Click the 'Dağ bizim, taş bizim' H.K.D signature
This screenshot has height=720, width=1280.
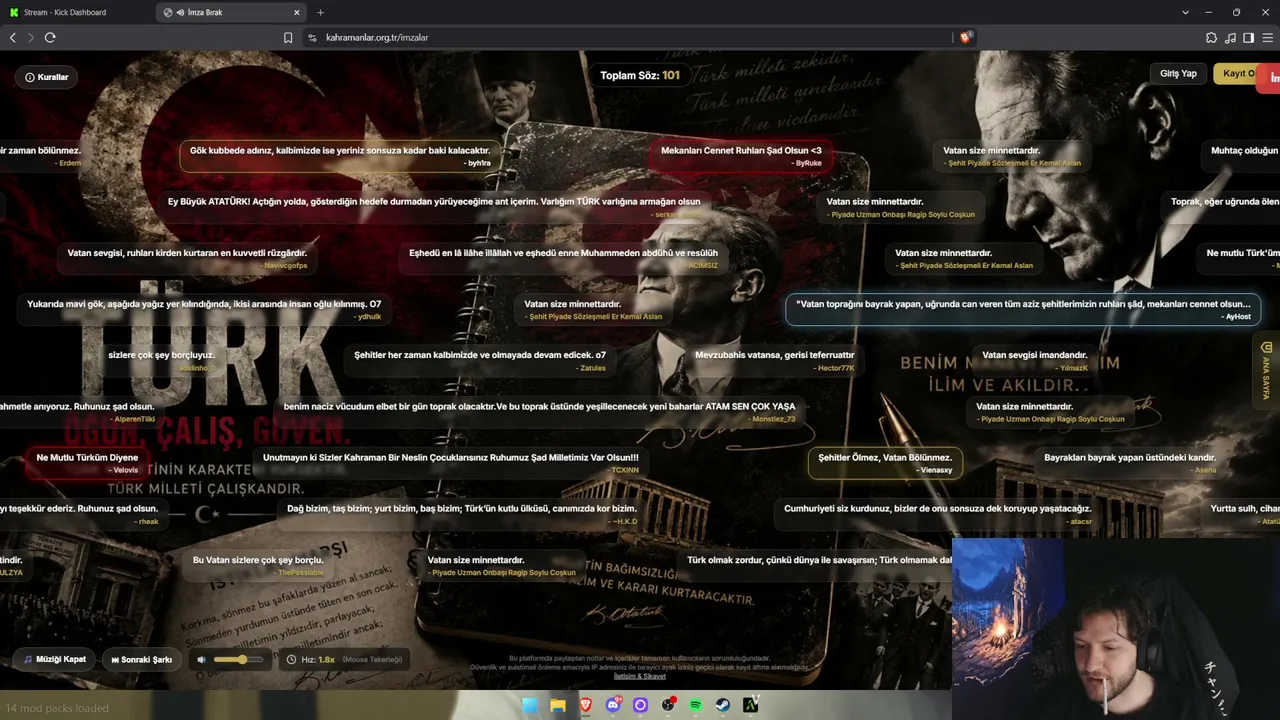[462, 514]
